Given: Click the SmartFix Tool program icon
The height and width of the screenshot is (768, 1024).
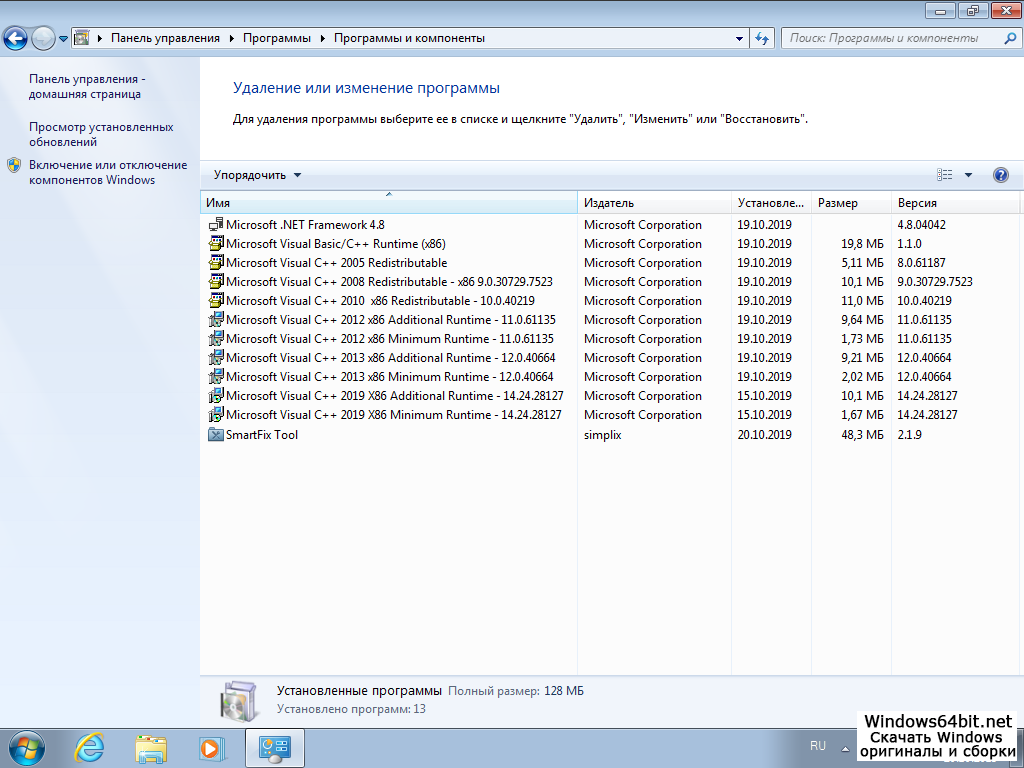Looking at the screenshot, I should (x=216, y=435).
